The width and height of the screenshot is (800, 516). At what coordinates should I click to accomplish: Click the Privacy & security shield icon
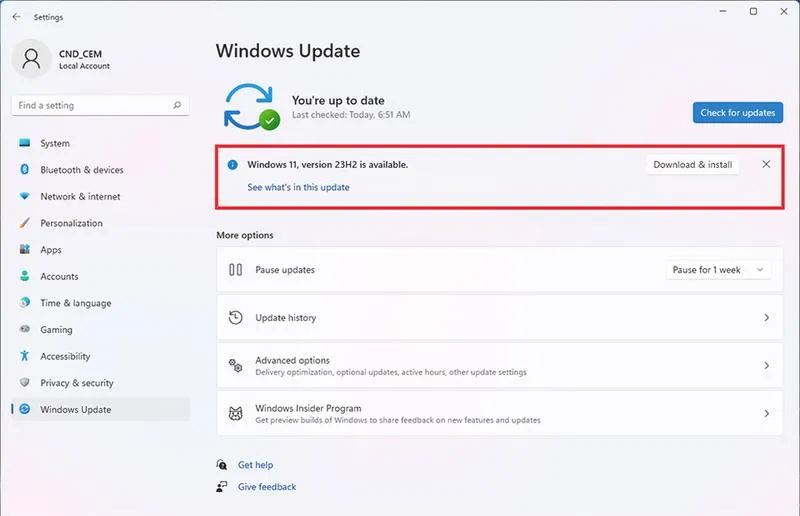tap(24, 382)
